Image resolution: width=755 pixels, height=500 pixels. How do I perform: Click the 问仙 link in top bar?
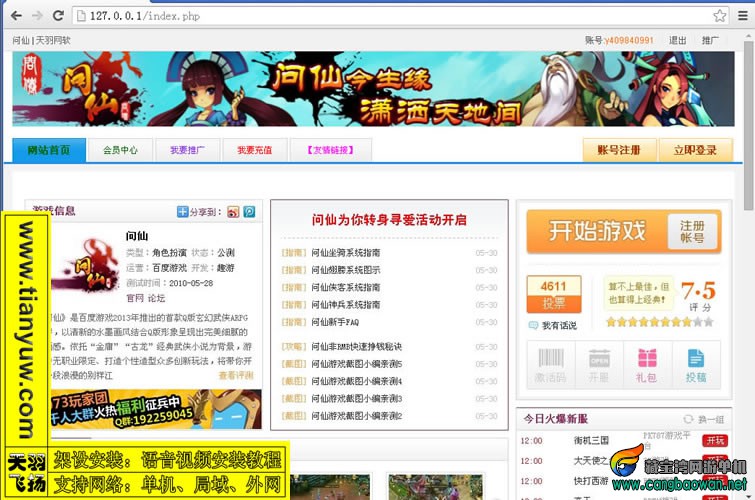(x=20, y=40)
